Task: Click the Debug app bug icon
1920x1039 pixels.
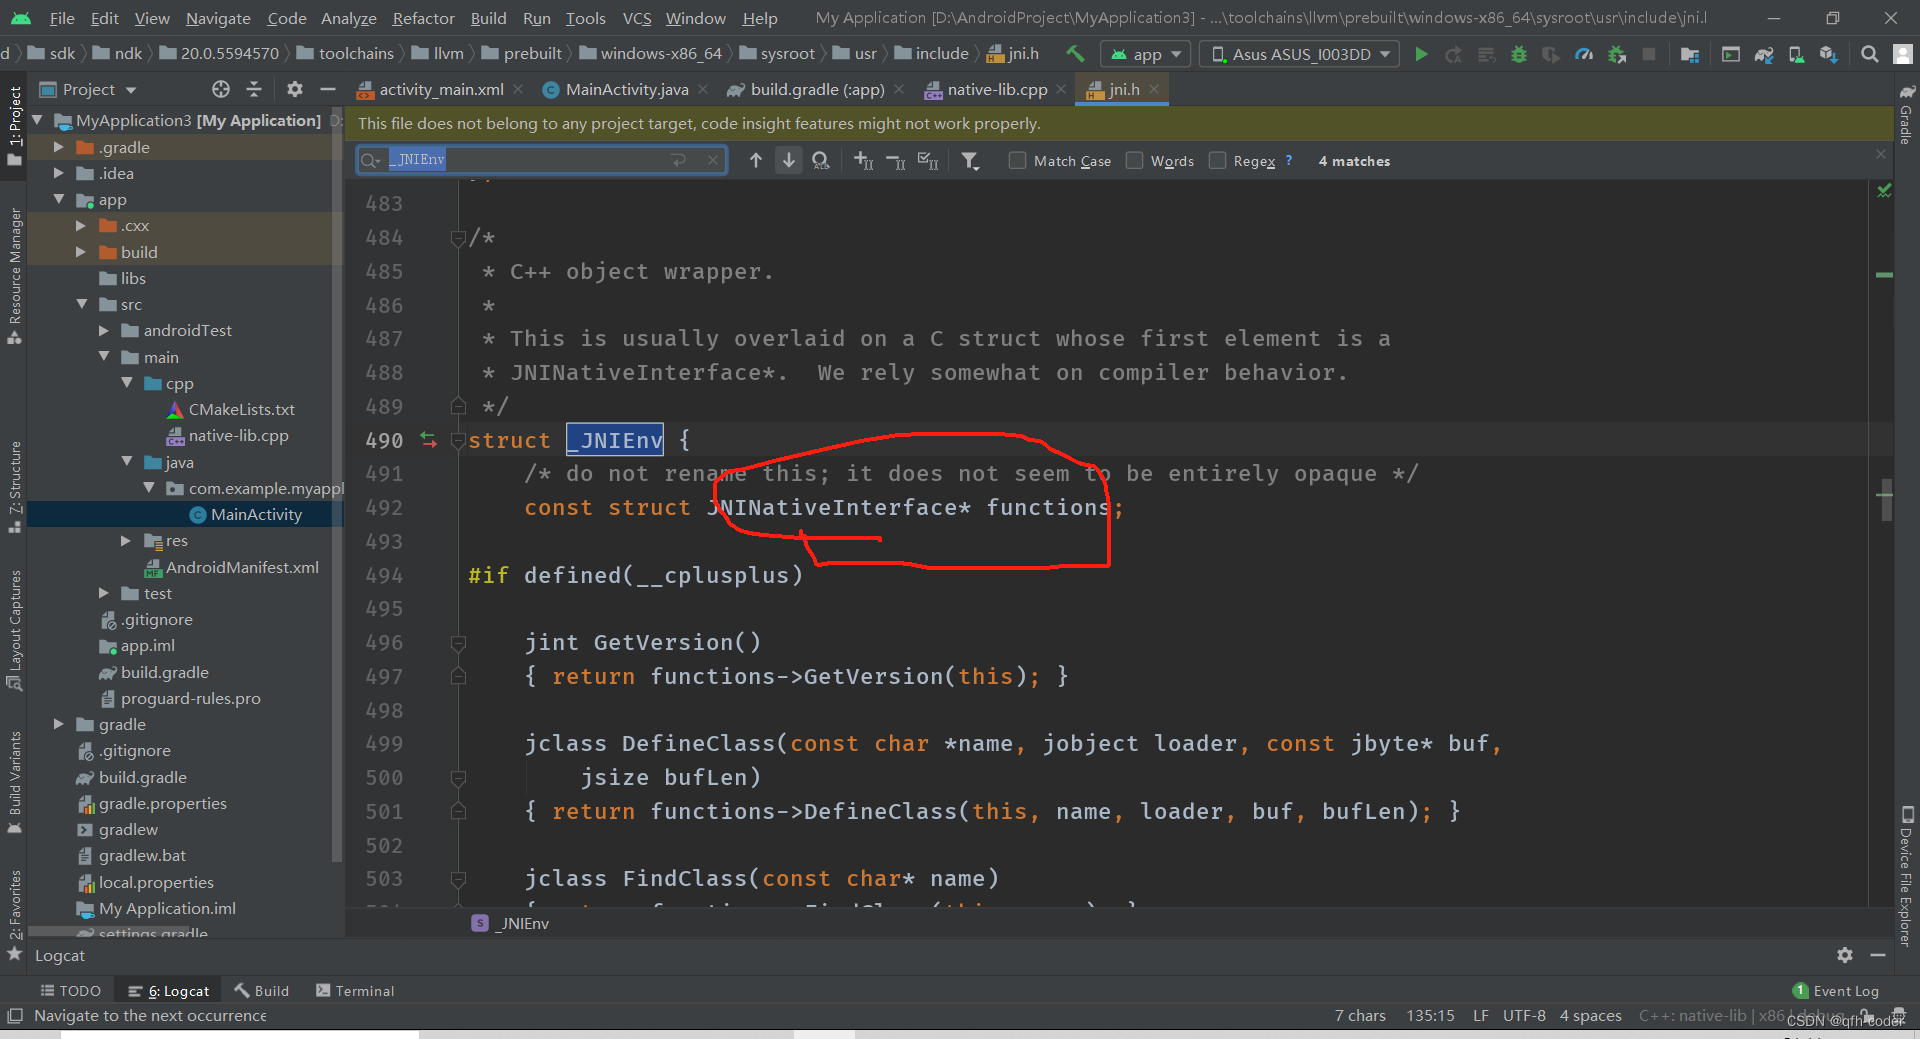Action: coord(1519,54)
